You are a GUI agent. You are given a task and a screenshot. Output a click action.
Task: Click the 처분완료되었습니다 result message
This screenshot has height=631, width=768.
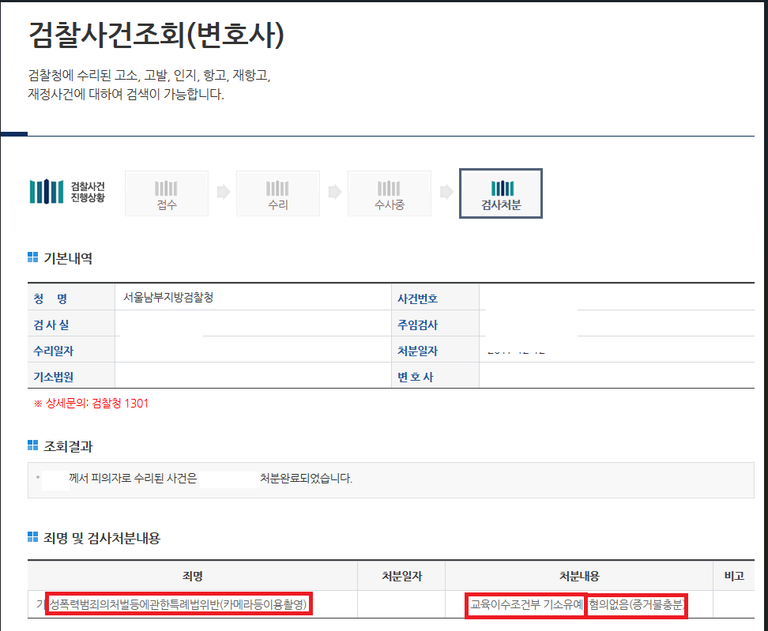(305, 479)
